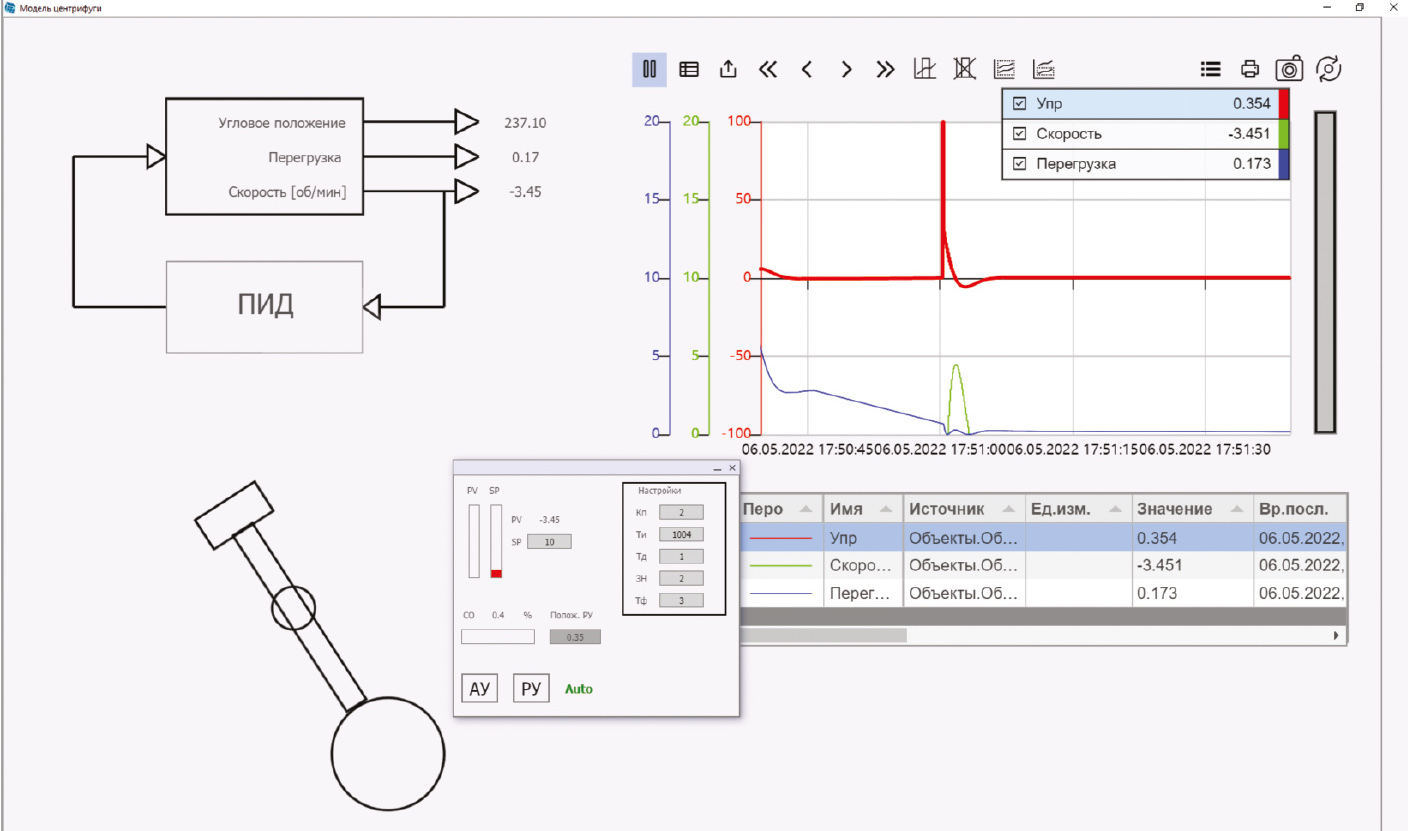The image size is (1408, 831).
Task: Click the Скорость [об/мин] output value -3.45
Action: [x=526, y=191]
